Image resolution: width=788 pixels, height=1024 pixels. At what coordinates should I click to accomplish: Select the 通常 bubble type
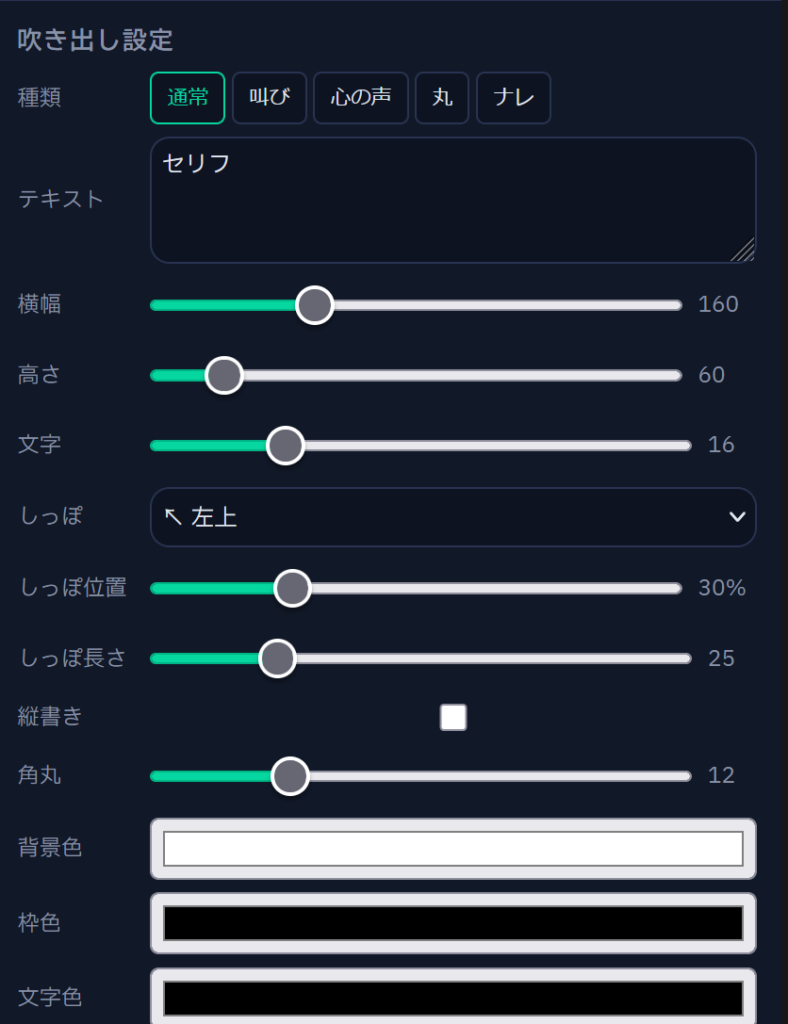188,98
